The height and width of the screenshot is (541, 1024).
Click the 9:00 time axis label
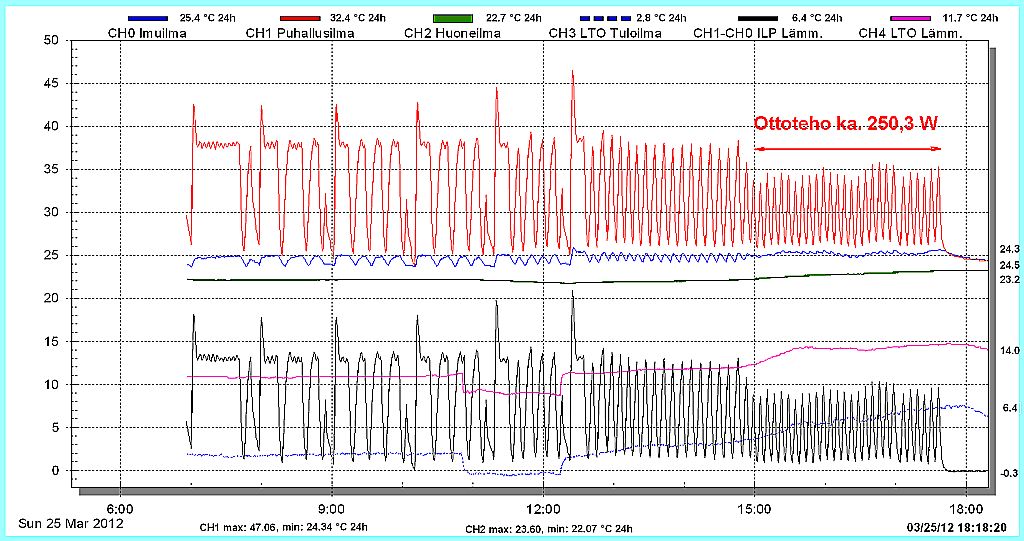[331, 508]
